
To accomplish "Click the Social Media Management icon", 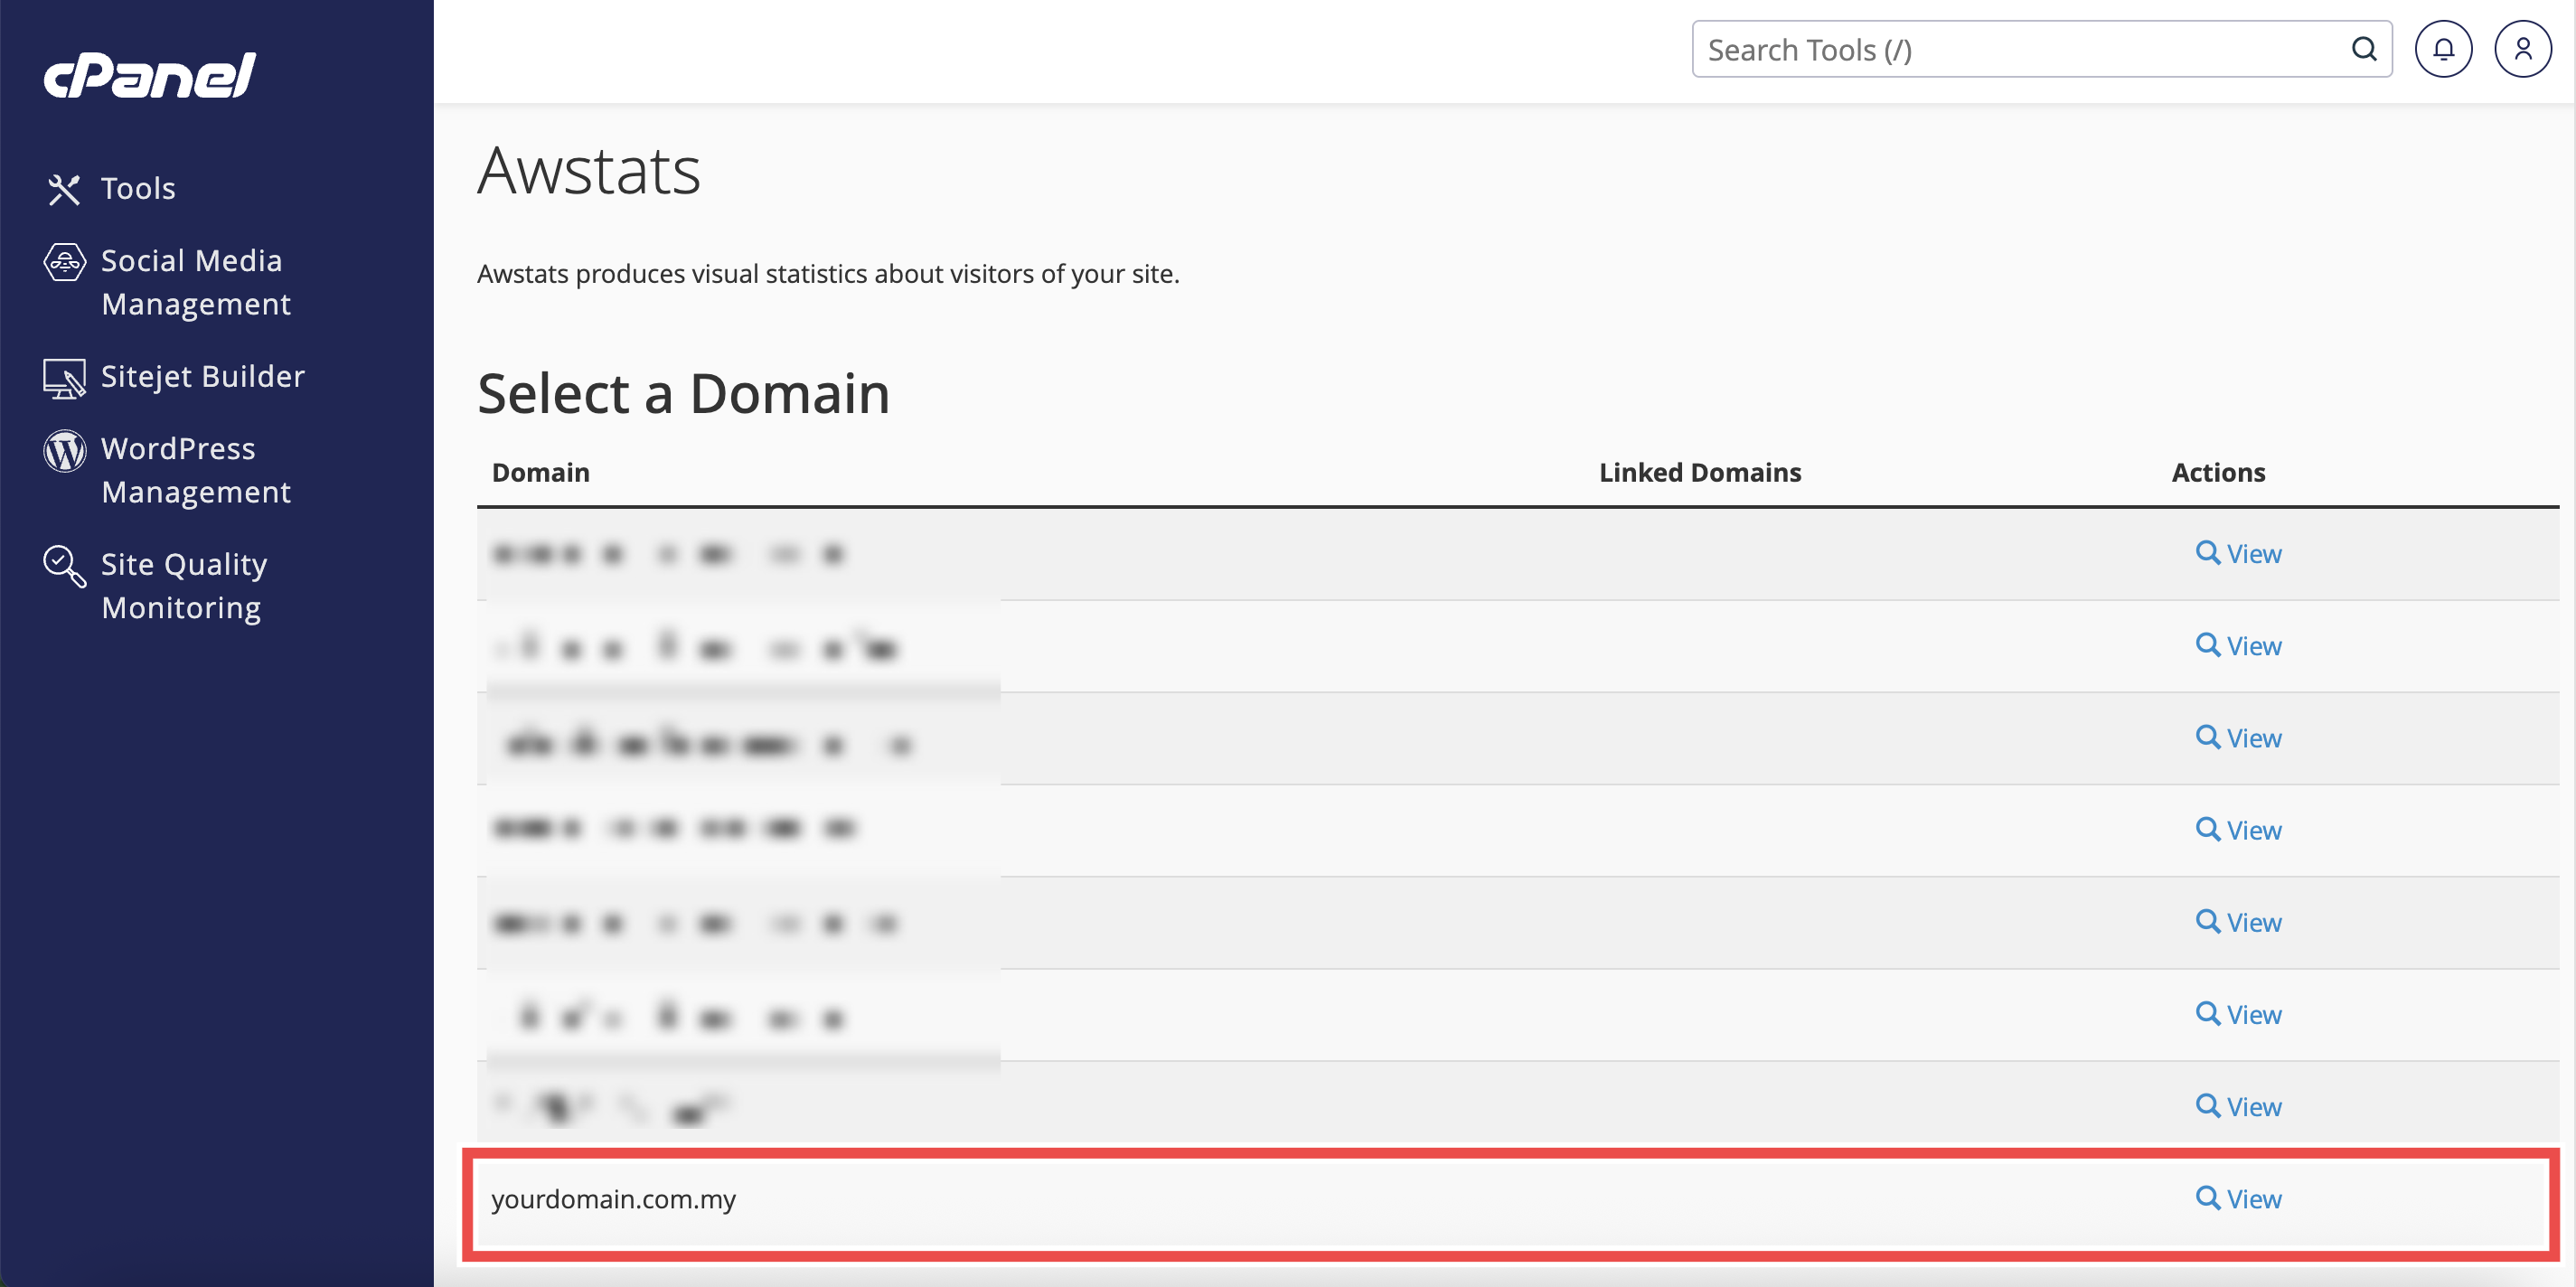I will tap(64, 262).
